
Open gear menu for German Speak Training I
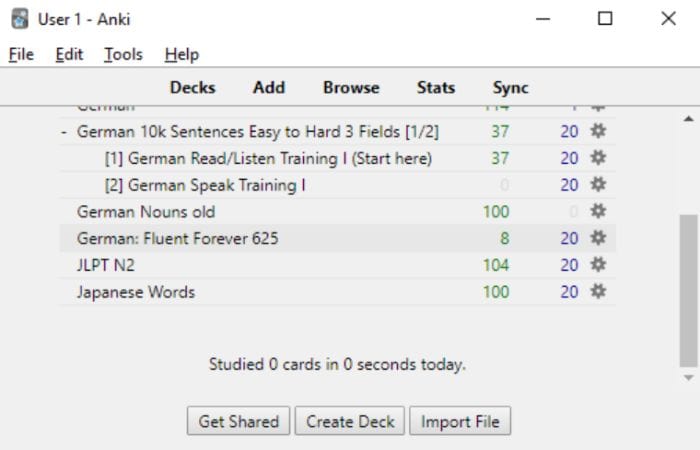pos(598,184)
